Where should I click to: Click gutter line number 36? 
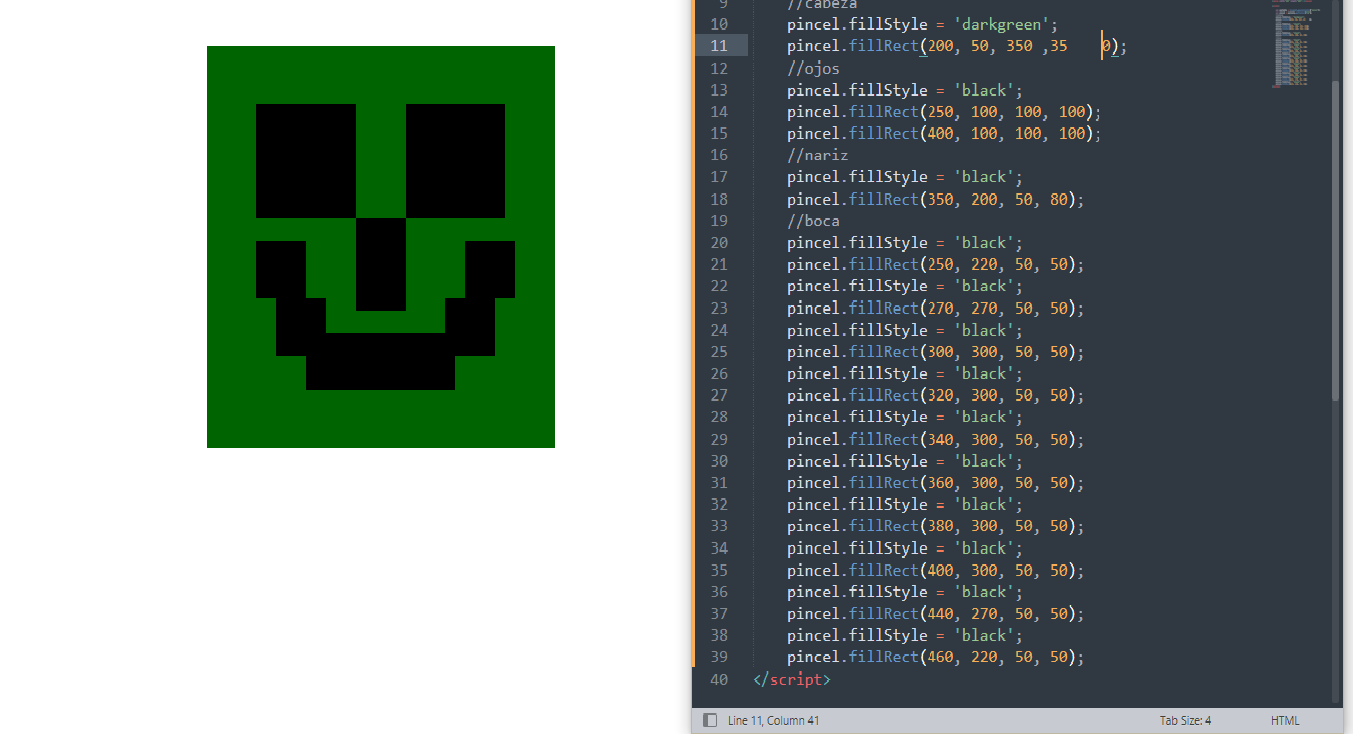pyautogui.click(x=719, y=592)
